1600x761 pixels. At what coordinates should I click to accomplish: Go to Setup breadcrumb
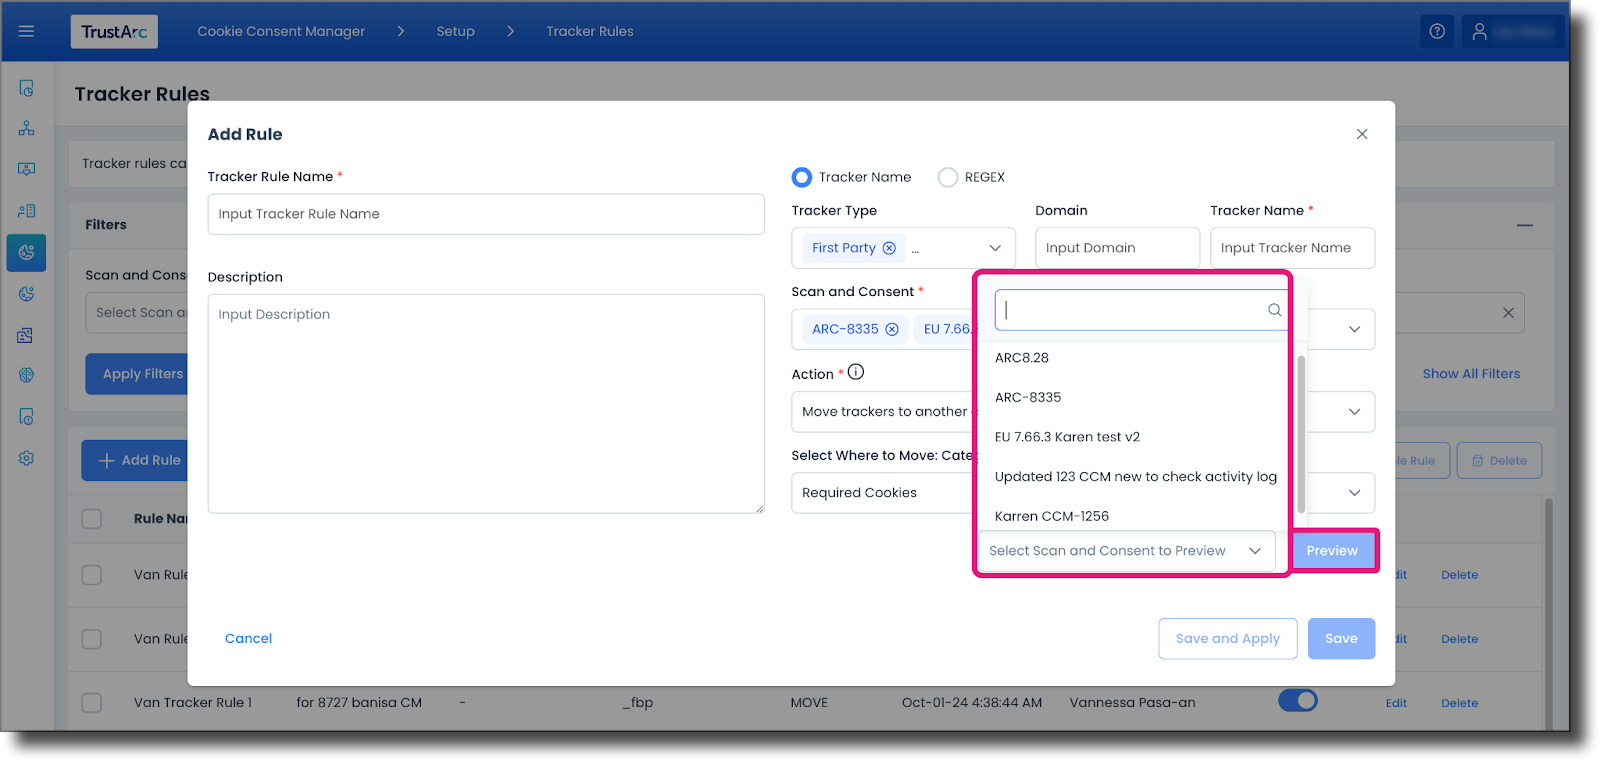coord(455,32)
